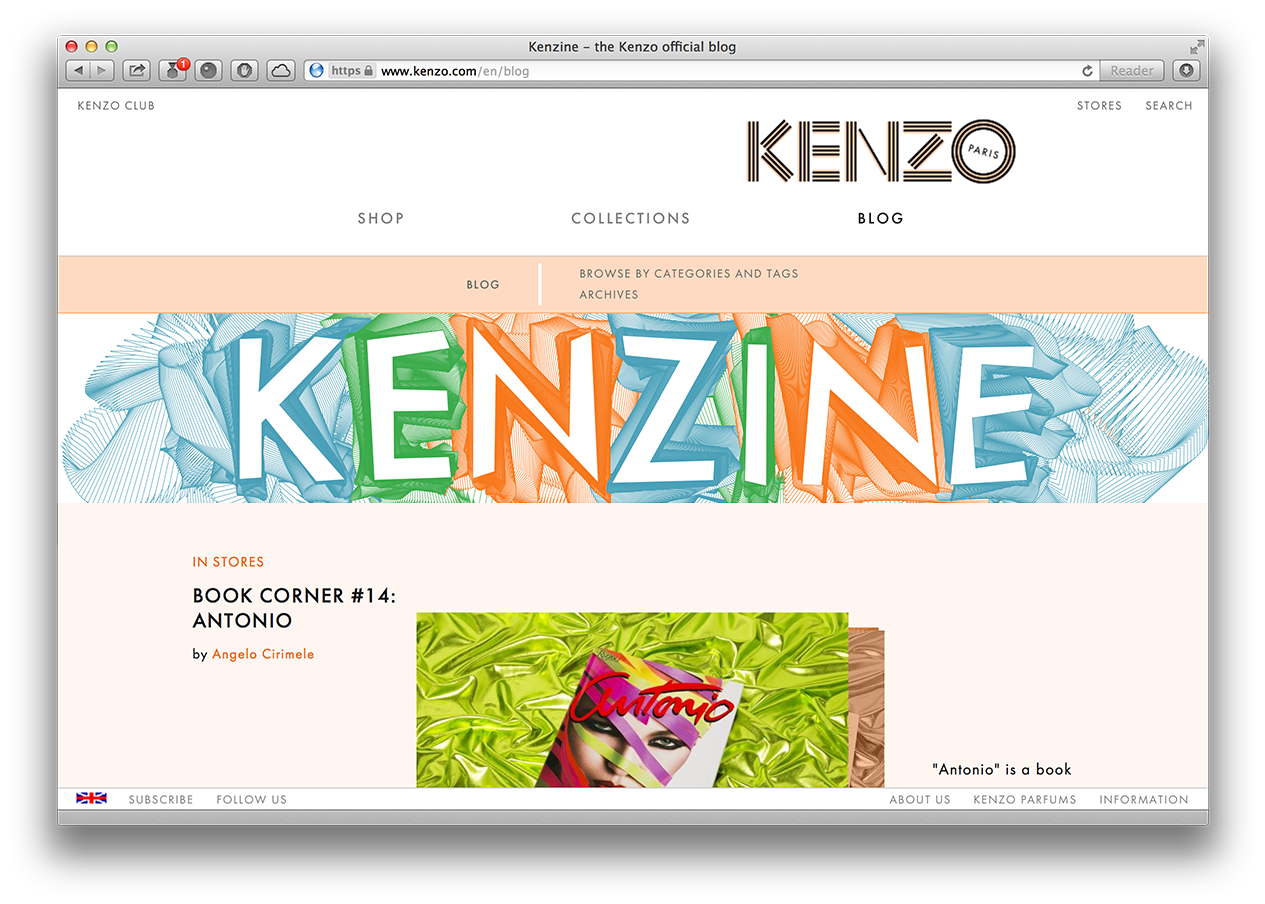The width and height of the screenshot is (1265, 904).
Task: Open the iCloud Tabs cloud icon
Action: click(x=281, y=71)
